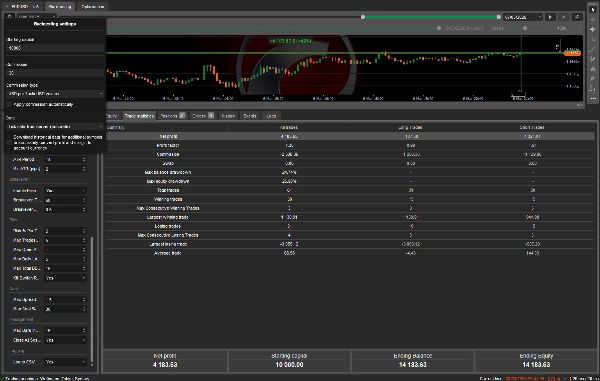This screenshot has height=381, width=600.
Task: Open the Commission type dropdown
Action: click(55, 94)
